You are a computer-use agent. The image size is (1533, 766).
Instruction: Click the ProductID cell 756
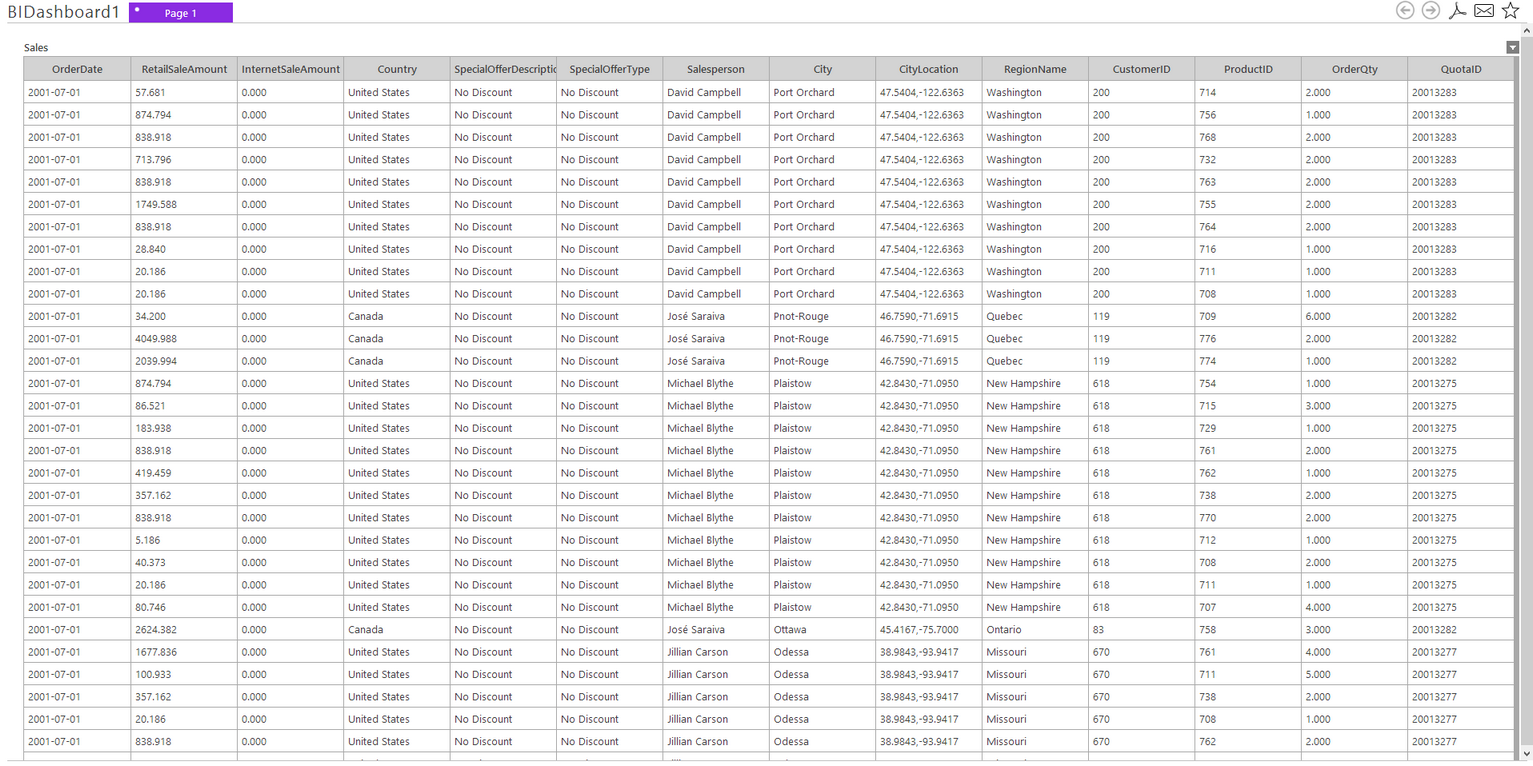(1248, 115)
